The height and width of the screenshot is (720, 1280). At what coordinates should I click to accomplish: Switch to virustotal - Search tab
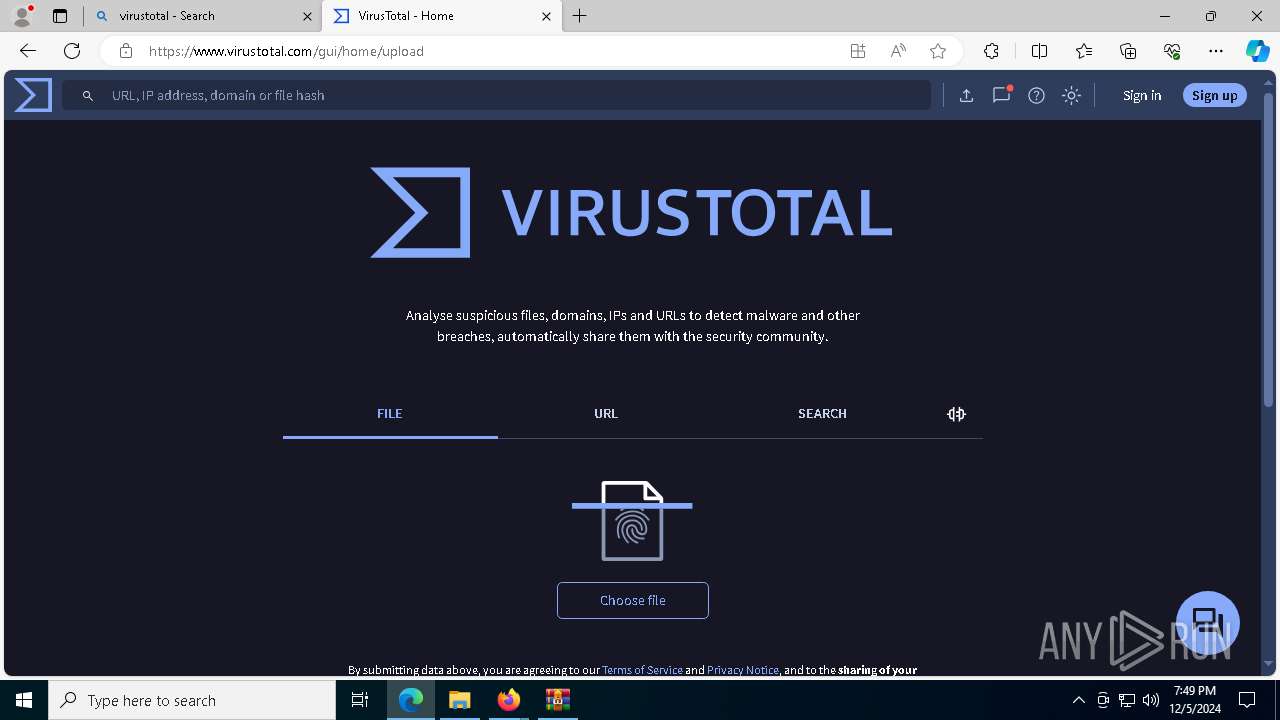coord(203,16)
